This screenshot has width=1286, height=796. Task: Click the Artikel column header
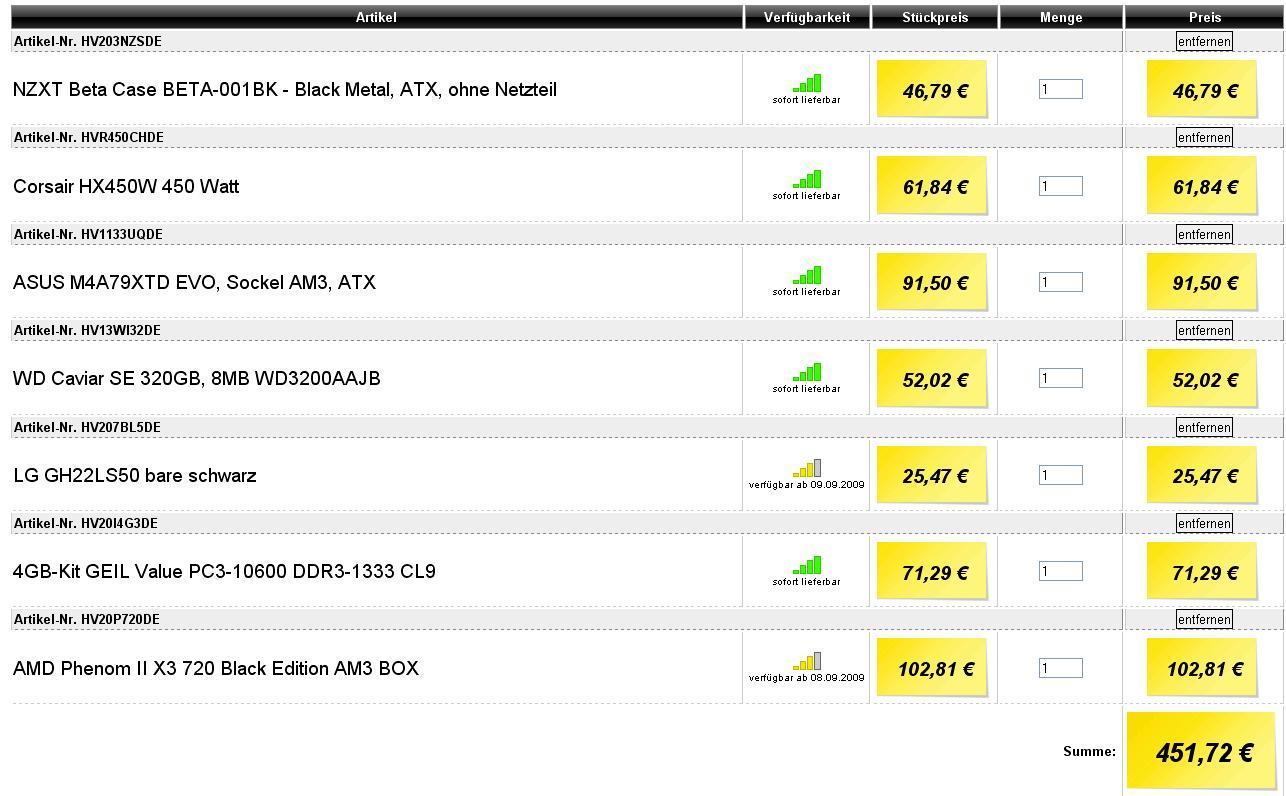click(x=376, y=17)
